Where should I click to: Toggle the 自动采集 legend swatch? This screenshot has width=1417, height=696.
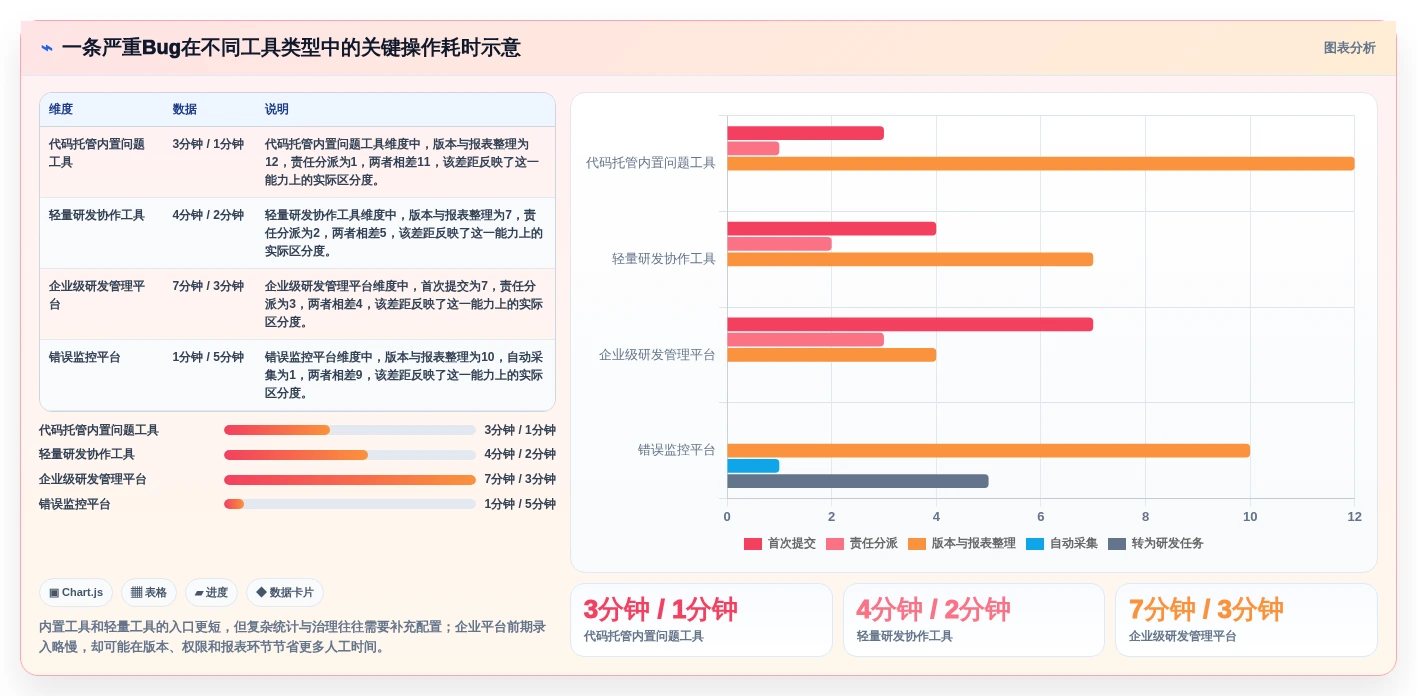pos(1035,544)
